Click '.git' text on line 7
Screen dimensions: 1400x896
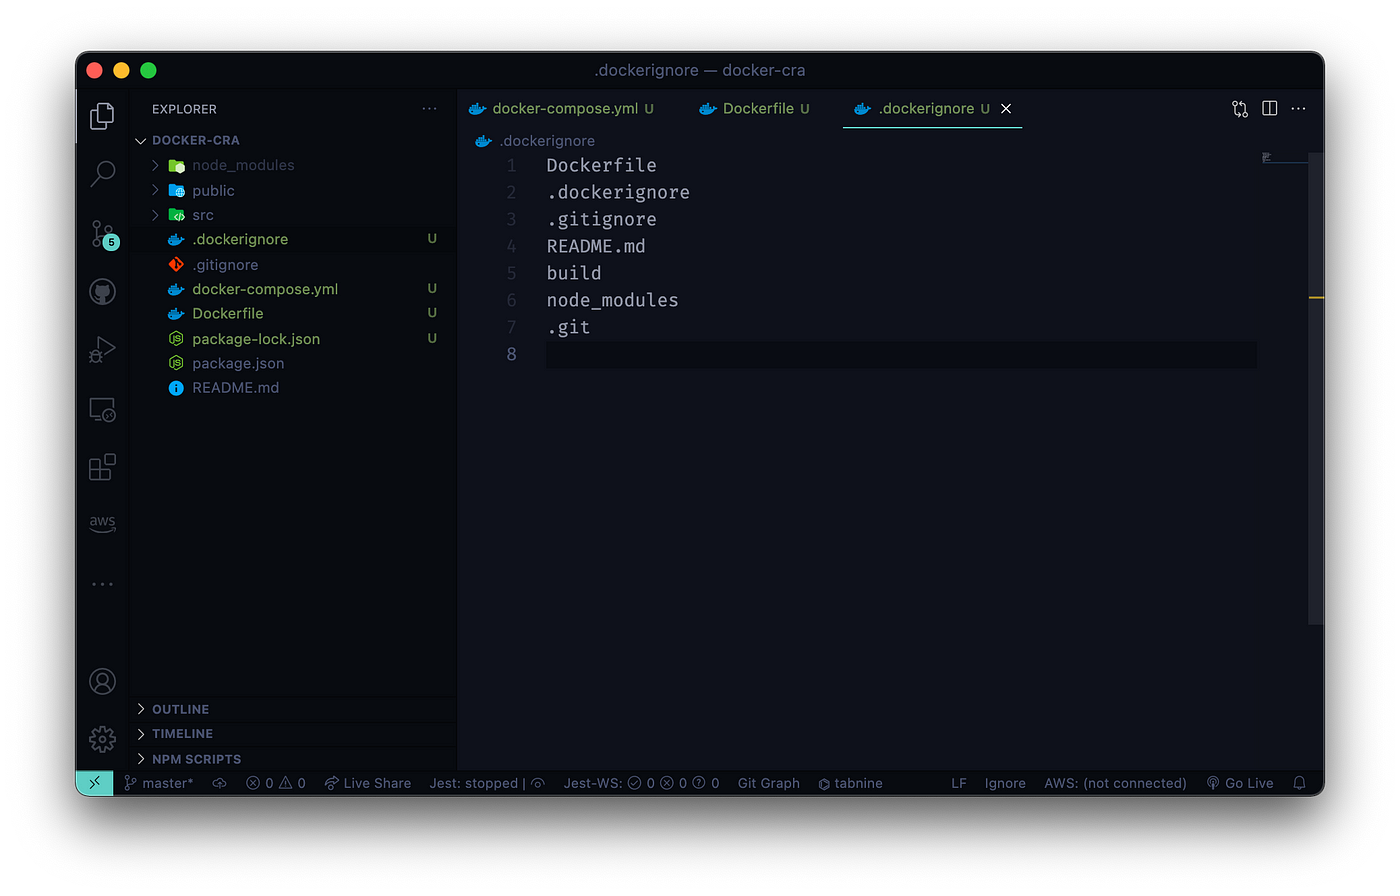[568, 327]
